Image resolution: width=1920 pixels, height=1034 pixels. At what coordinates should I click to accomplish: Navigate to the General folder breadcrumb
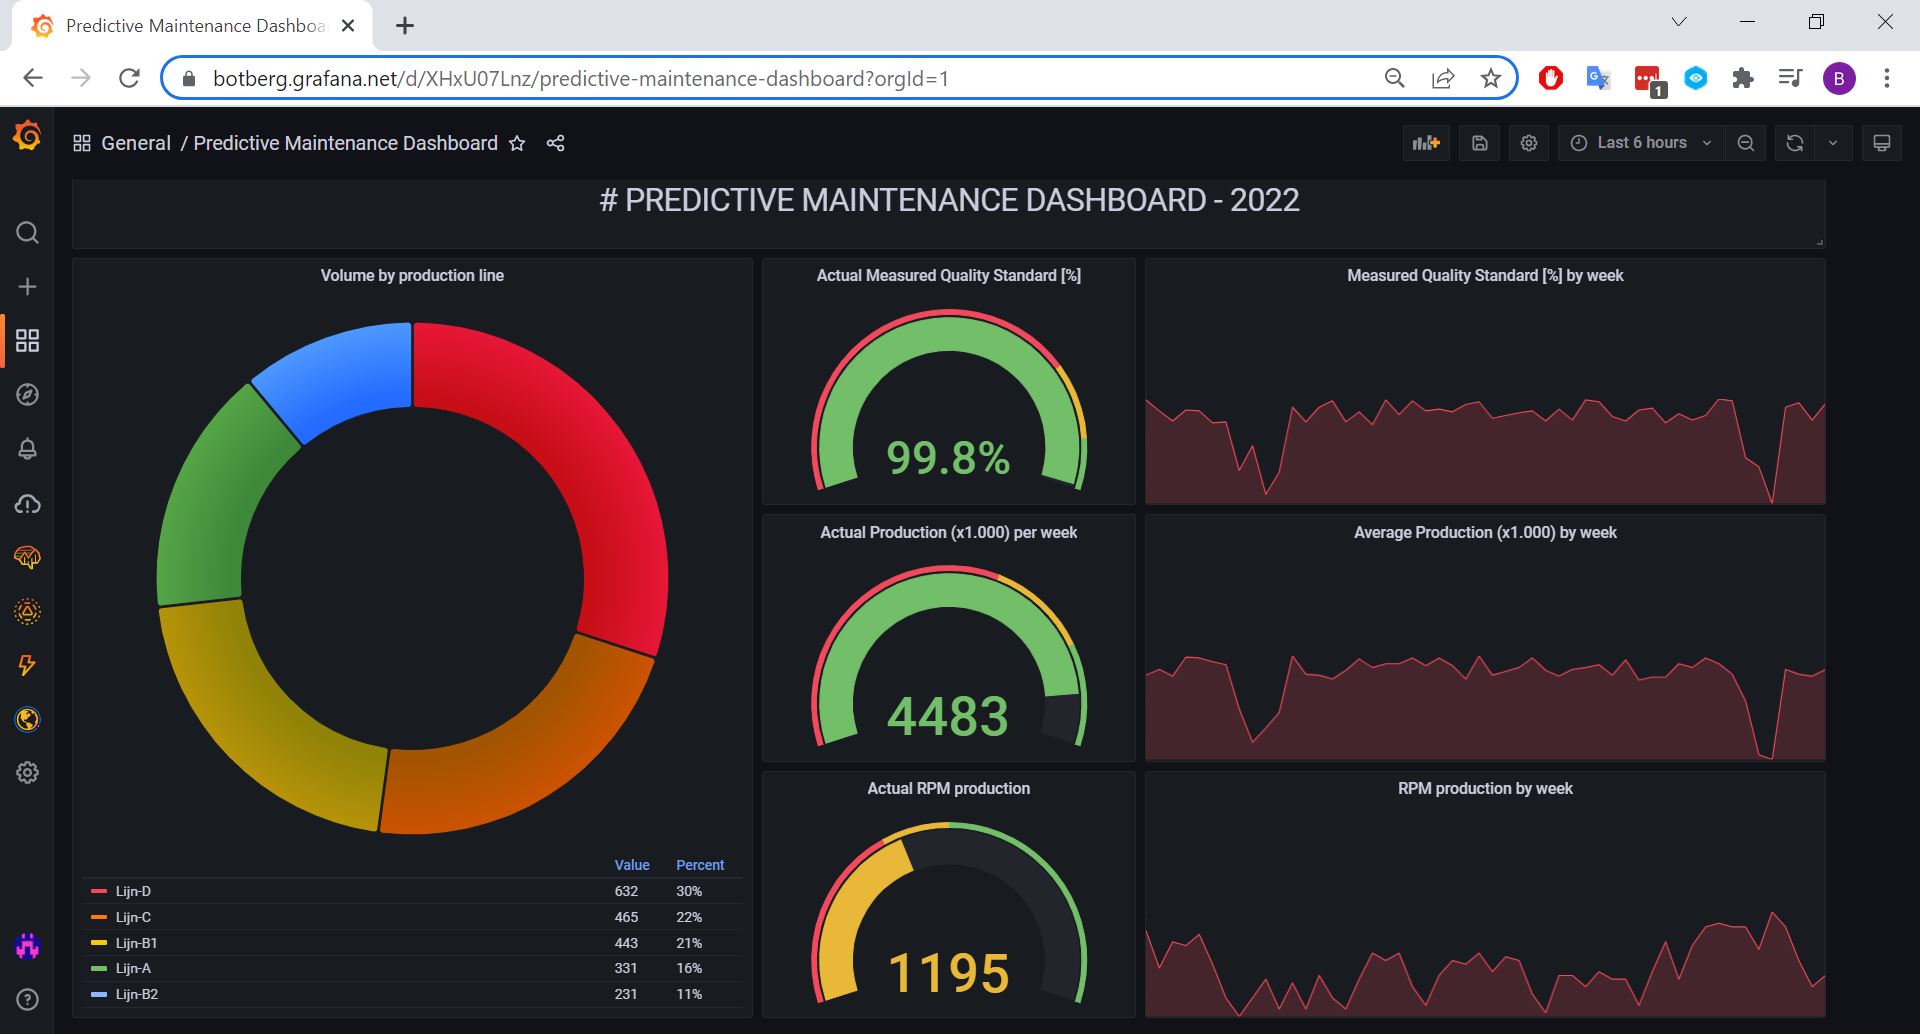tap(136, 143)
